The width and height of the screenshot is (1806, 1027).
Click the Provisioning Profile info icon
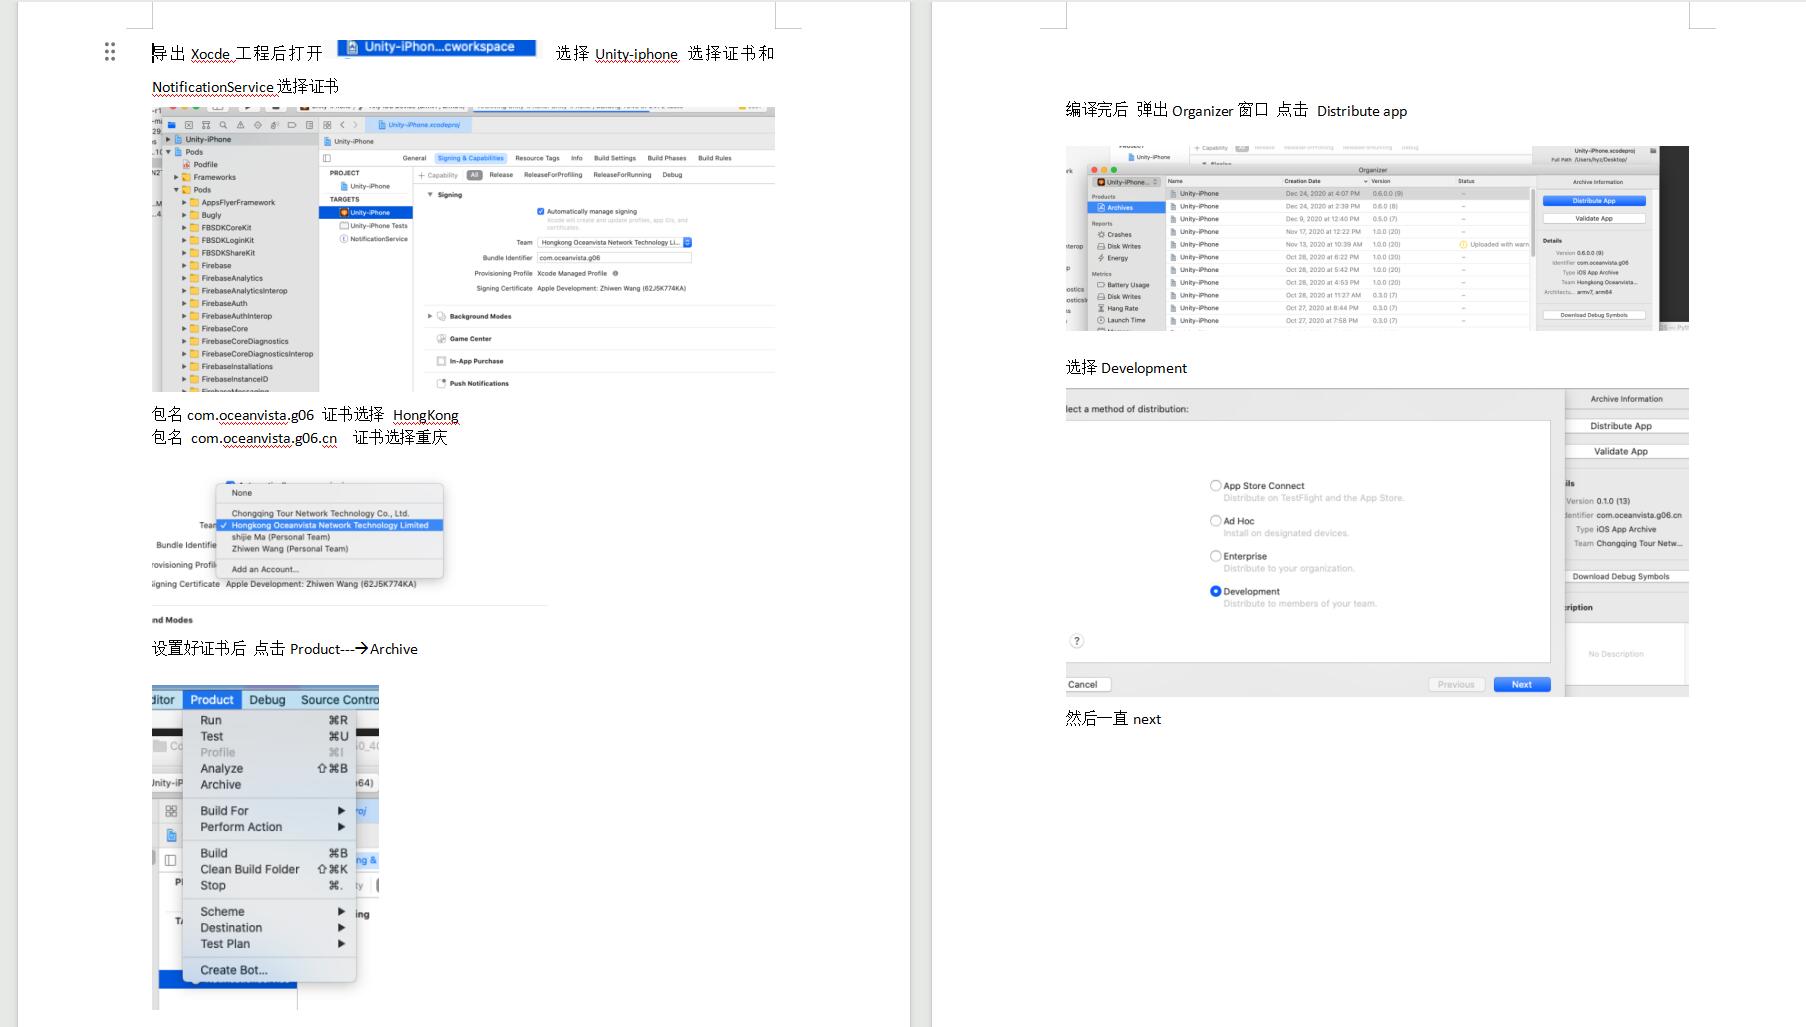point(615,273)
